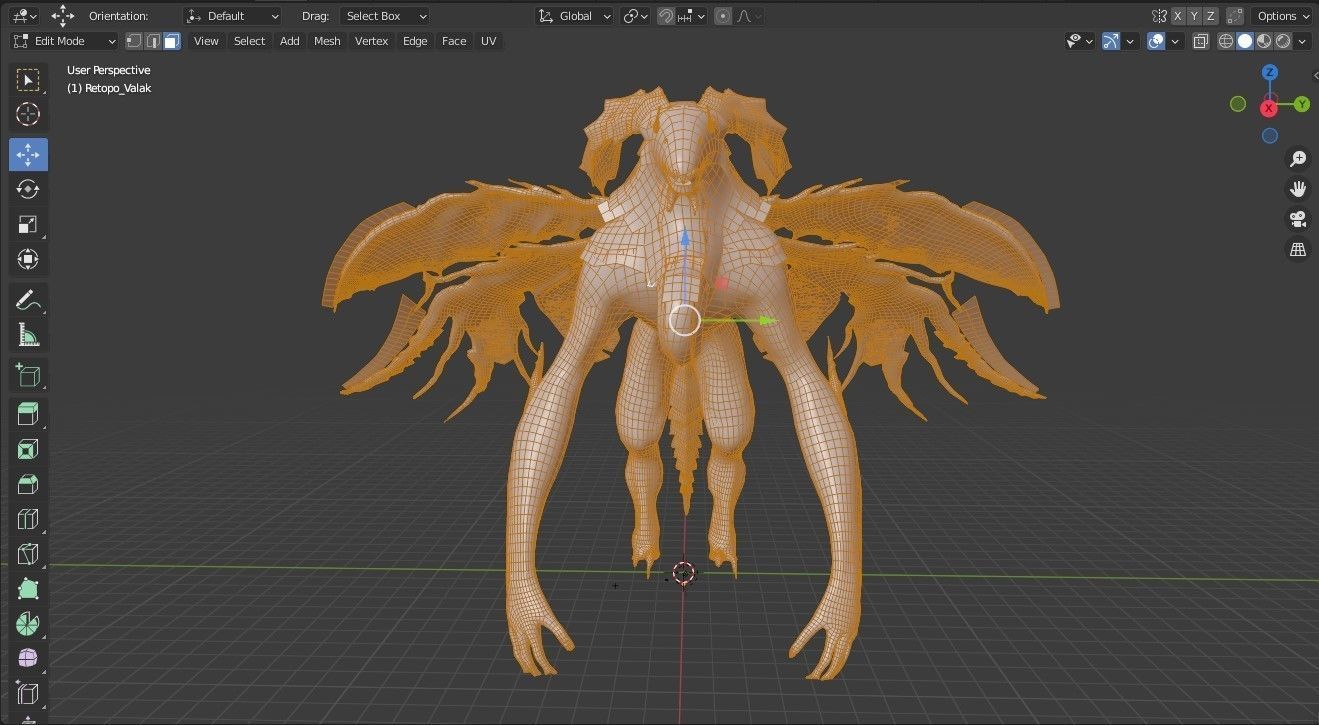The height and width of the screenshot is (725, 1319).
Task: Click the mesh mirror butterfly icon
Action: (1159, 16)
